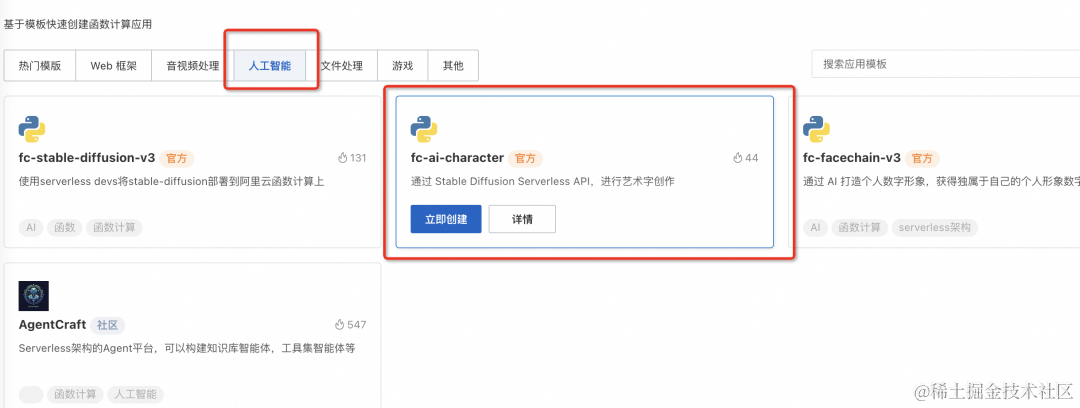
Task: Click 官方 badge on fc-facechain-v3
Action: pyautogui.click(x=922, y=159)
